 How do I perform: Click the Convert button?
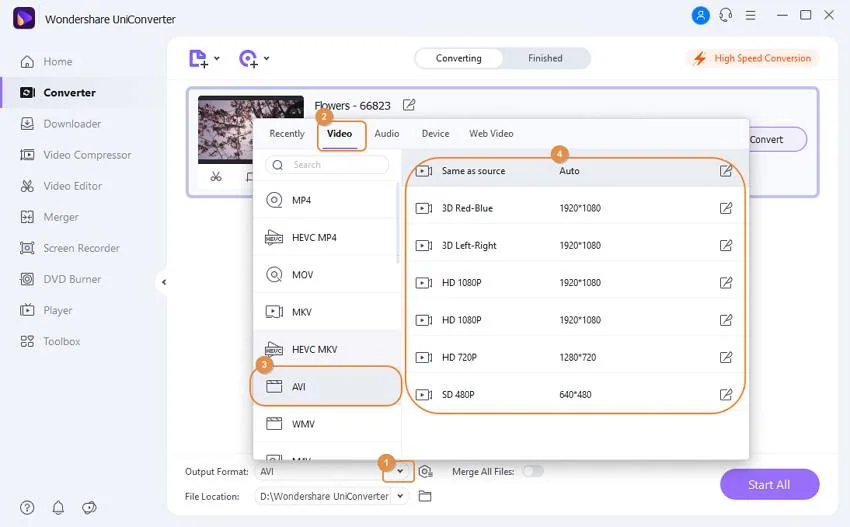pyautogui.click(x=775, y=139)
